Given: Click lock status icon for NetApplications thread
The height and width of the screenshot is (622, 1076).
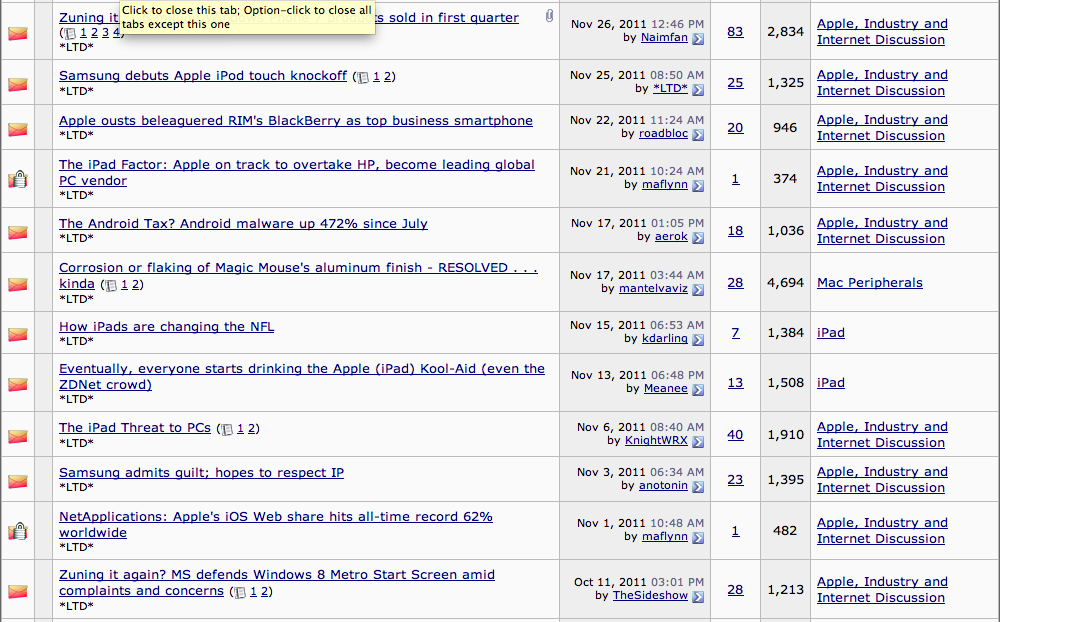Looking at the screenshot, I should (x=18, y=531).
